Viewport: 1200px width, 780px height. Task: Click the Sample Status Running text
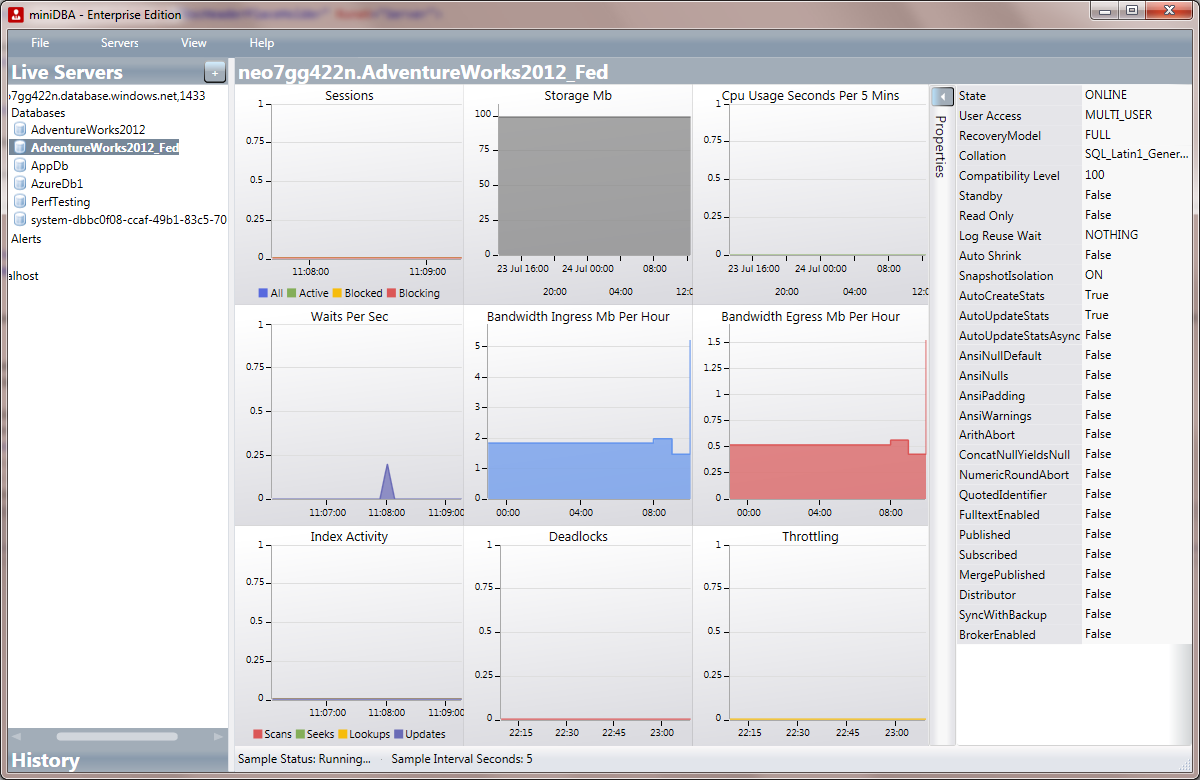tap(304, 759)
